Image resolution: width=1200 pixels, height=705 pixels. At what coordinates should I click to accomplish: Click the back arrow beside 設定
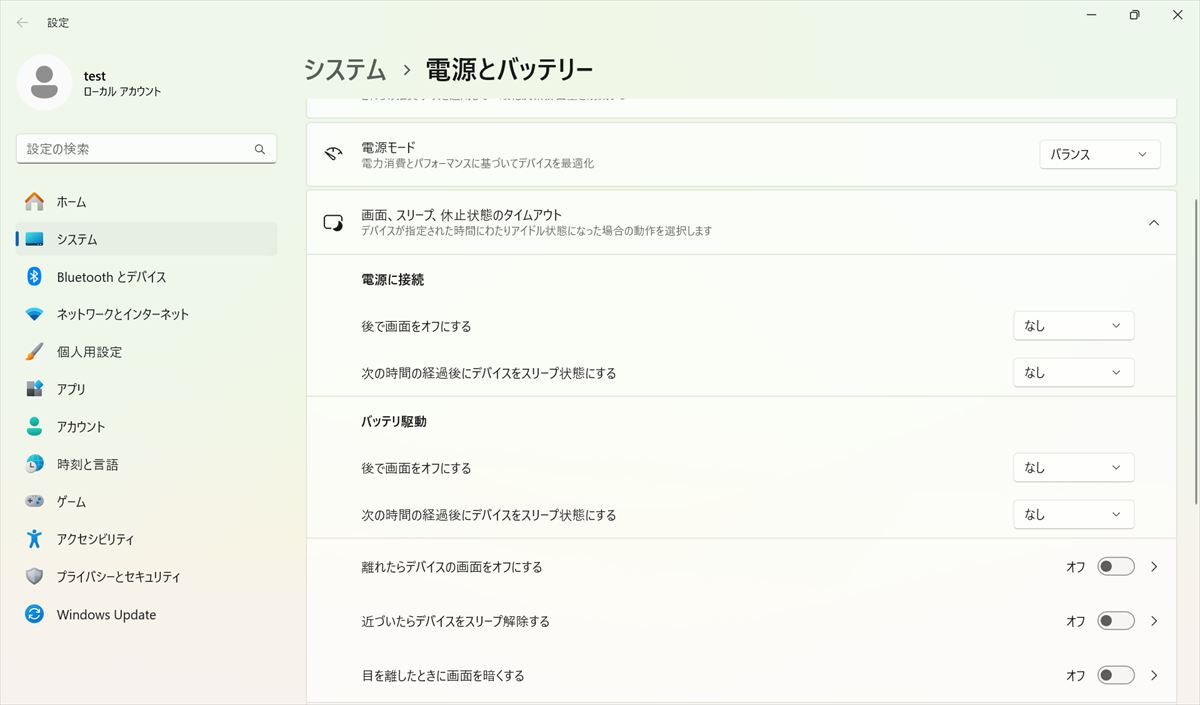(x=22, y=22)
